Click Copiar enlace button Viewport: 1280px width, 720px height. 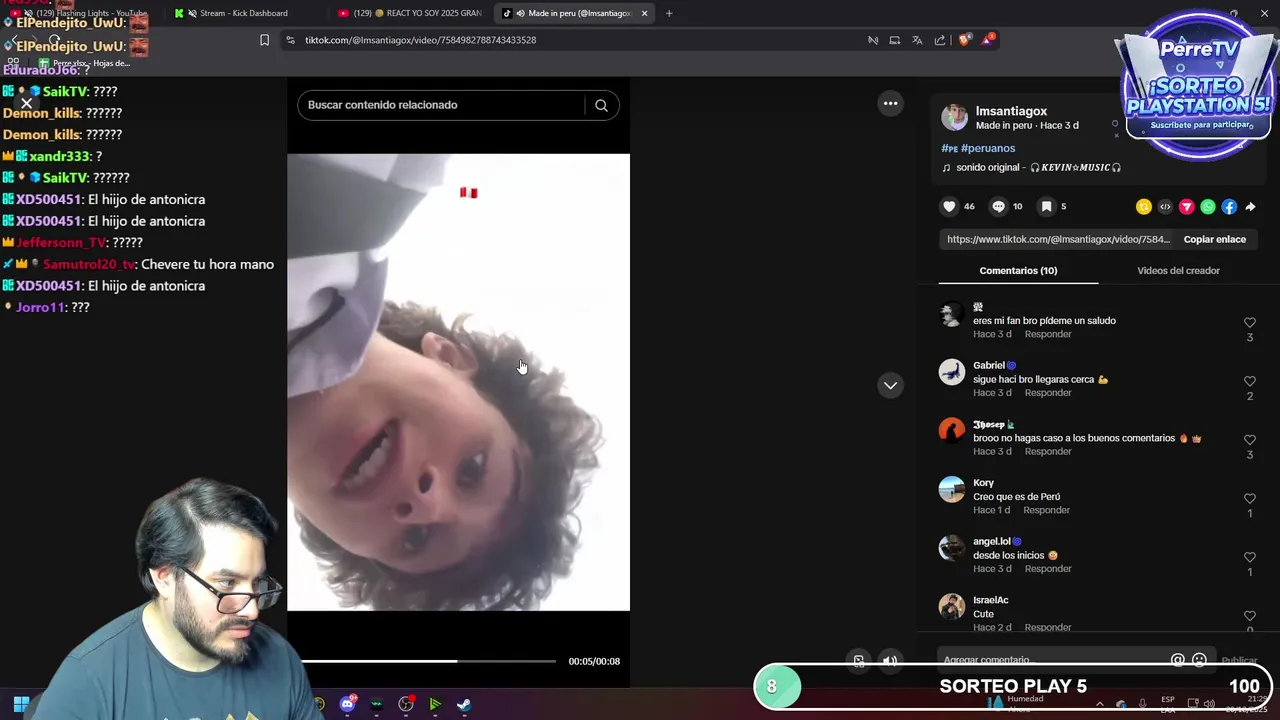coord(1214,239)
